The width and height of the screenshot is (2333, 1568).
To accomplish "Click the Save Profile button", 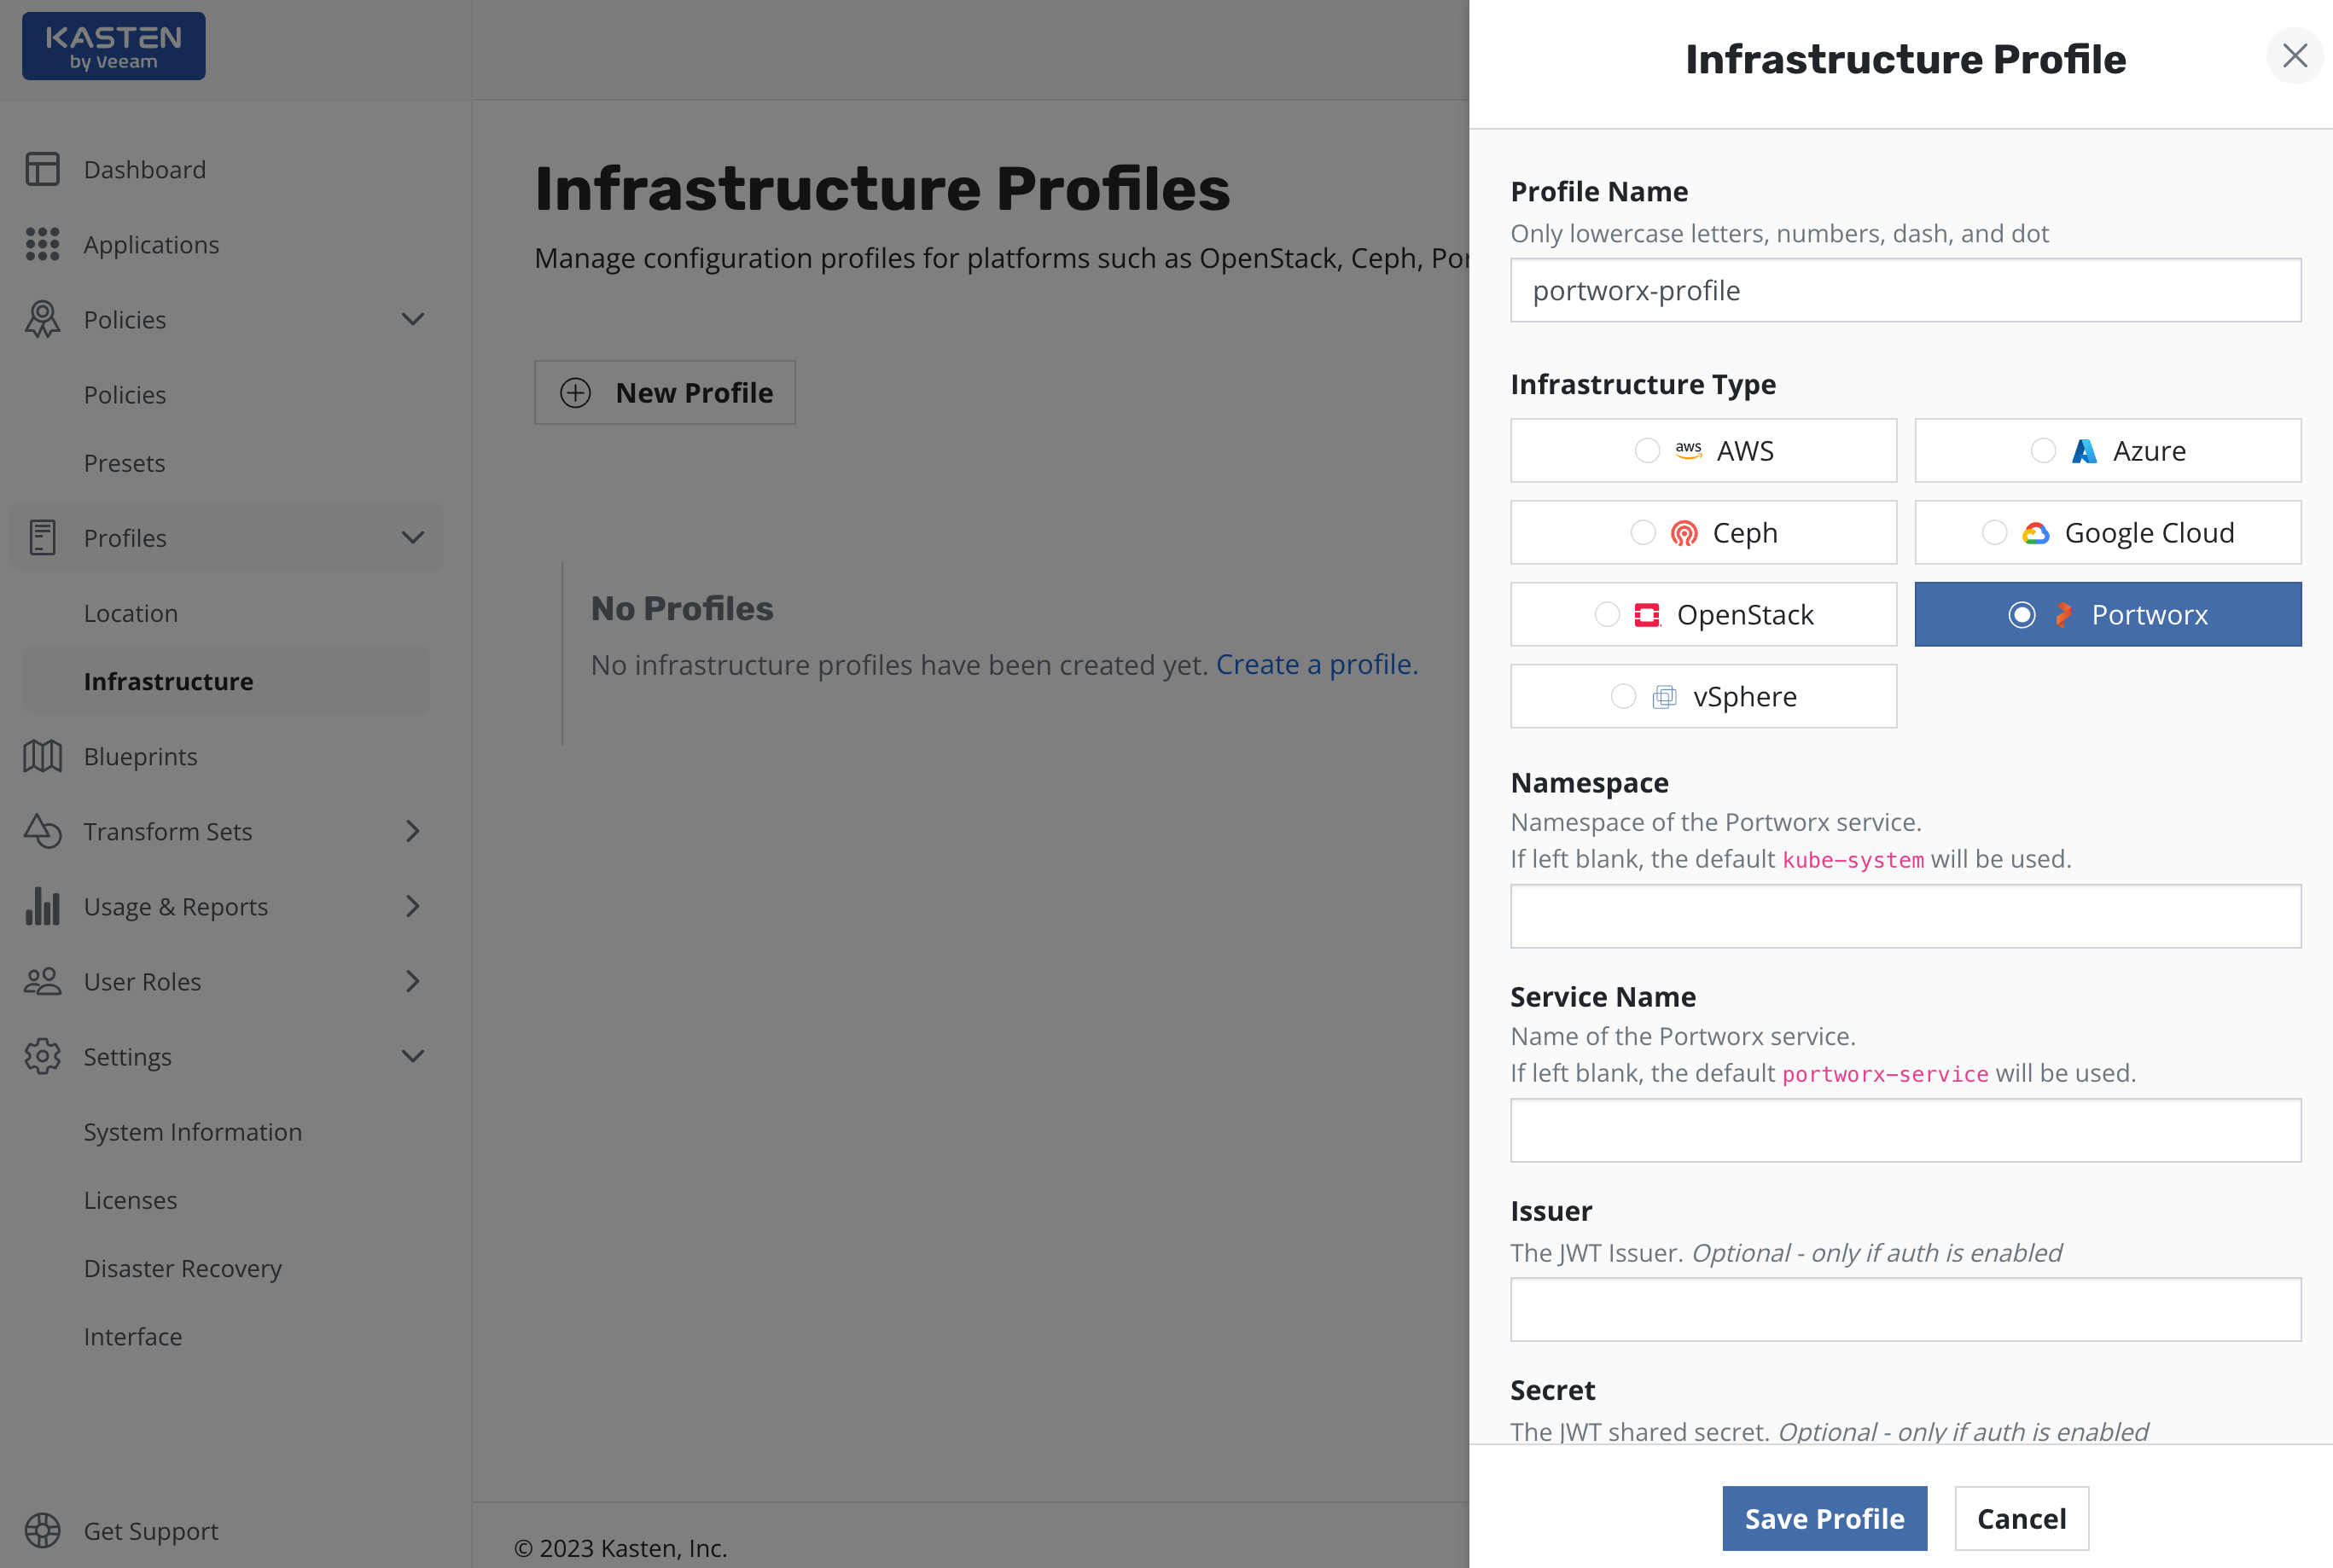I will [x=1824, y=1519].
